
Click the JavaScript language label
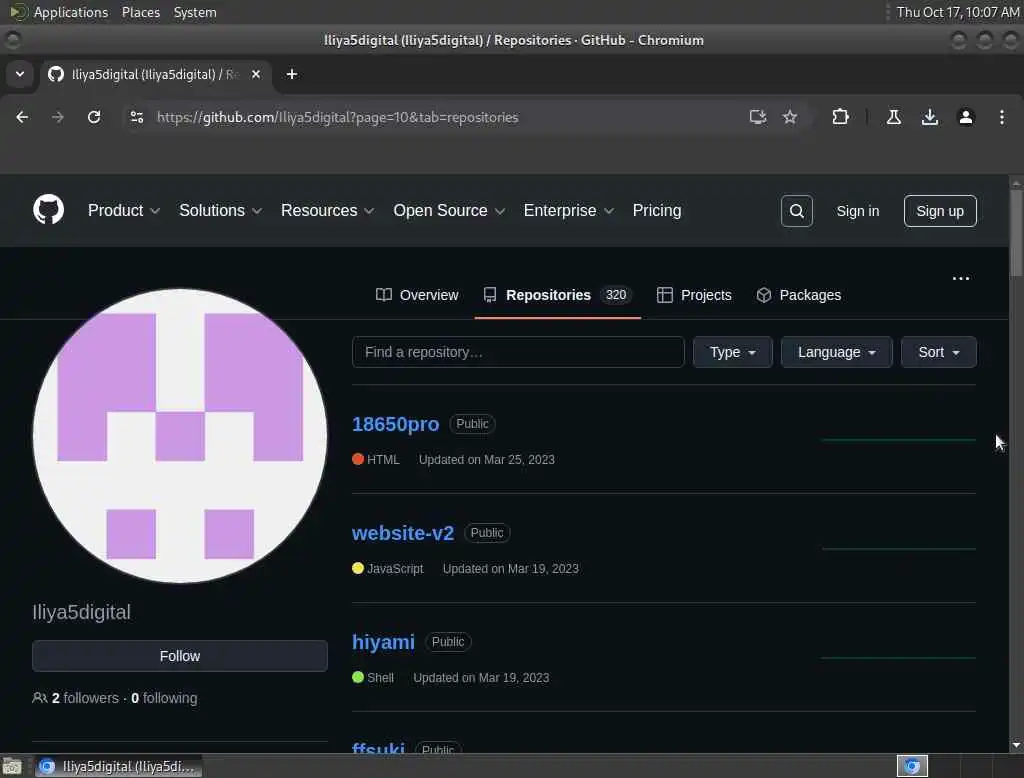pyautogui.click(x=394, y=569)
